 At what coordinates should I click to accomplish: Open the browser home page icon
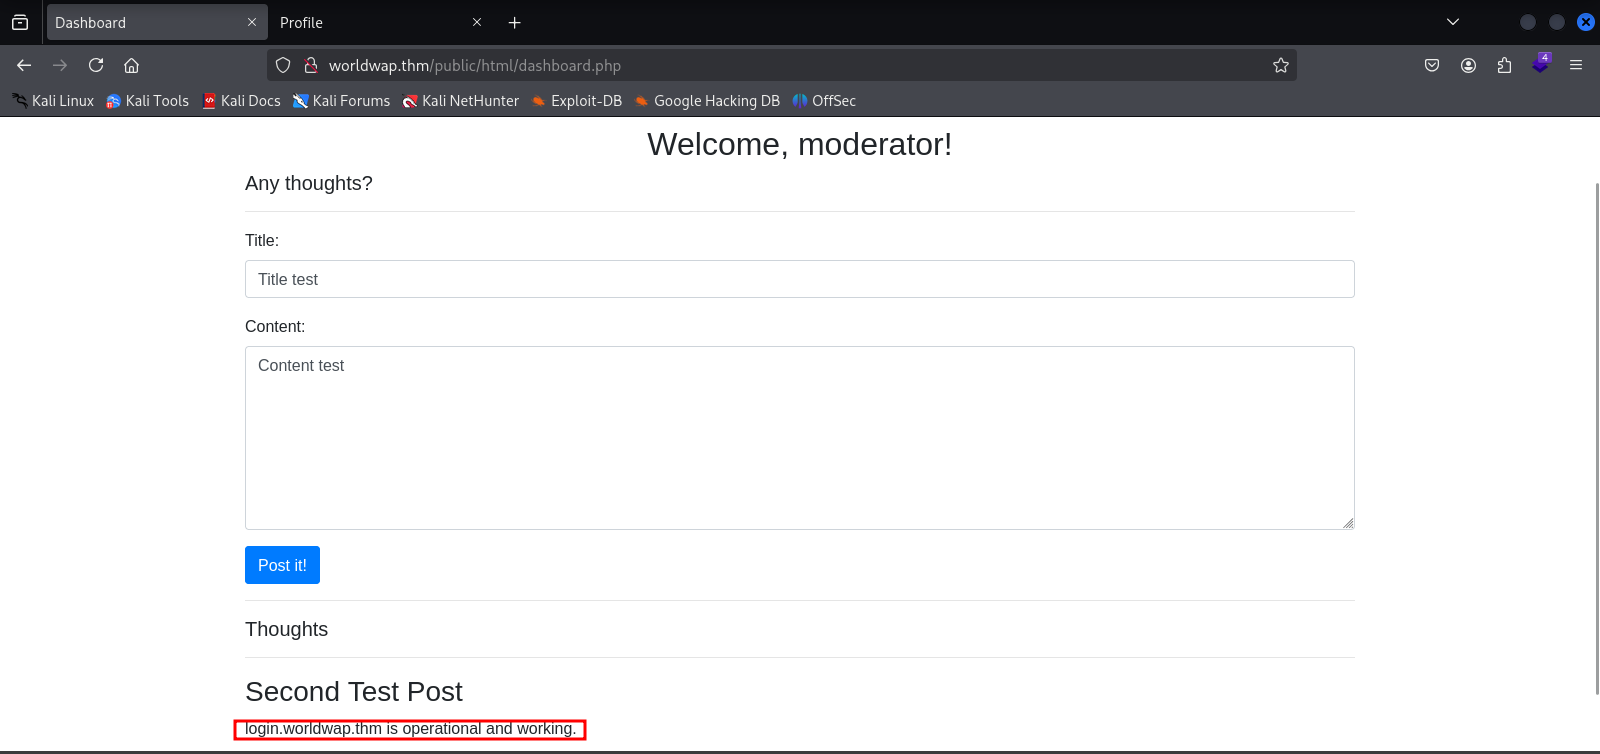[x=131, y=65]
